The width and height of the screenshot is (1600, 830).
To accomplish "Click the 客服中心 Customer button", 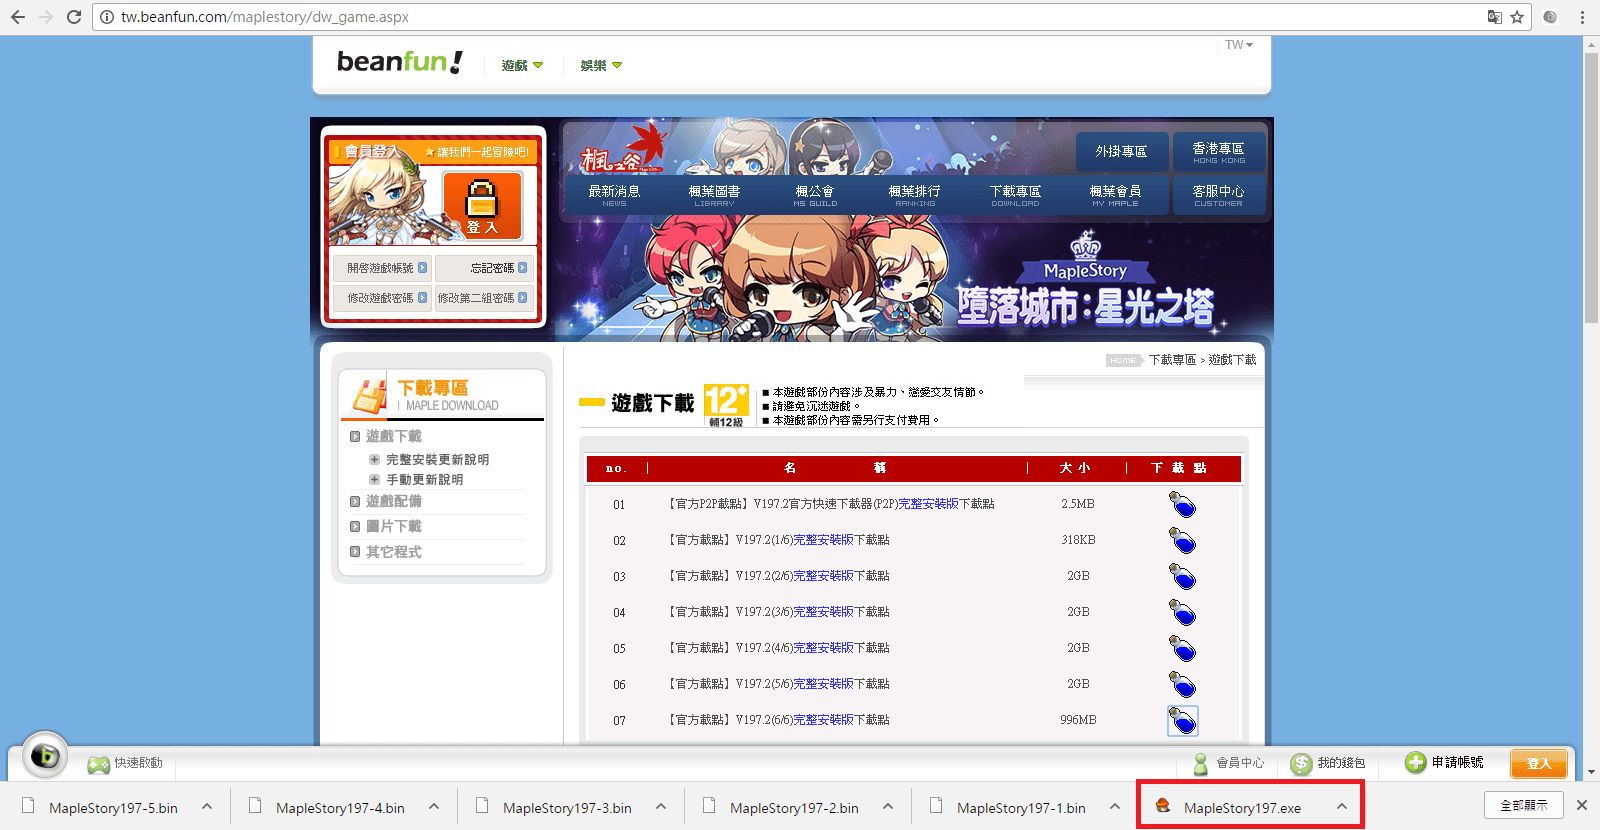I will coord(1219,195).
